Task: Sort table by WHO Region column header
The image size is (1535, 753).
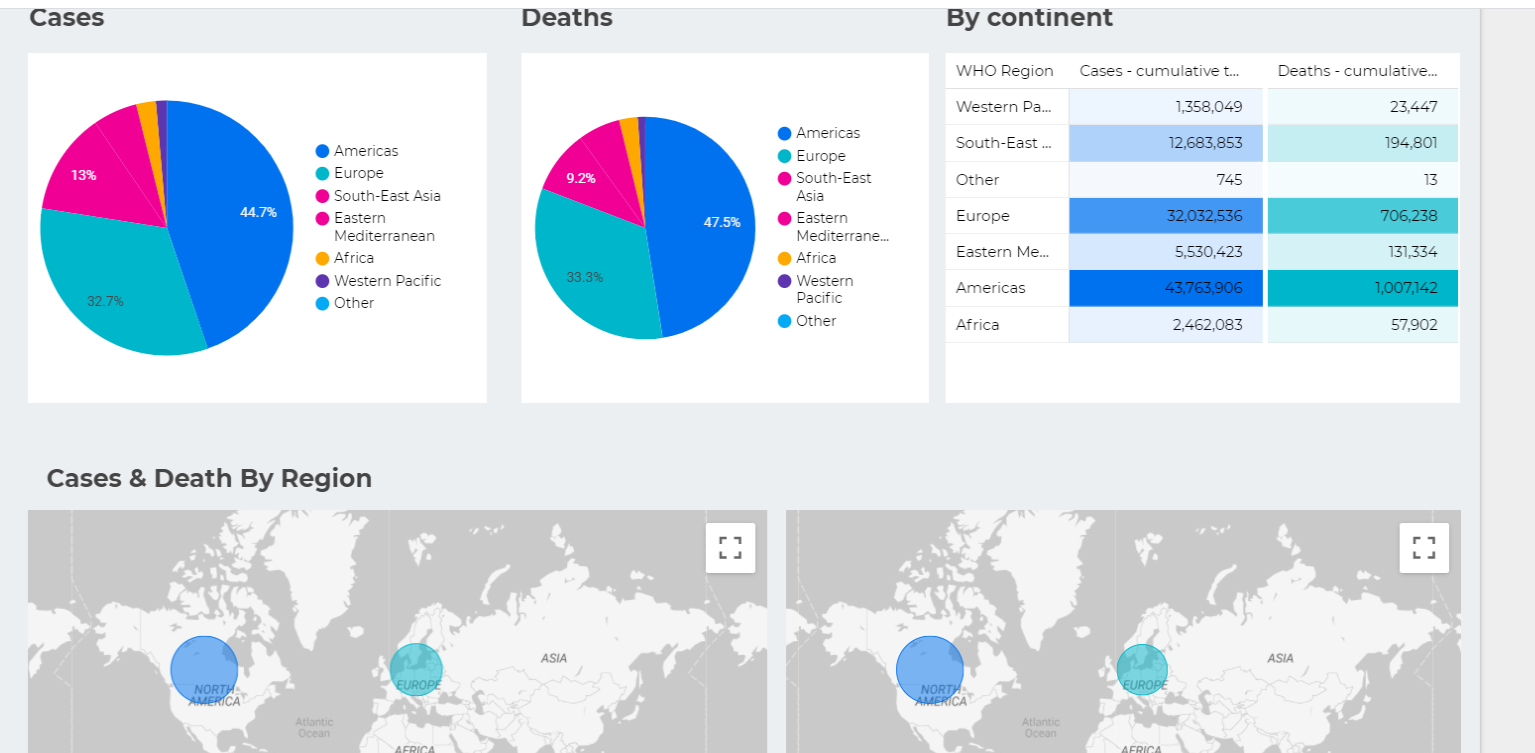Action: point(1004,70)
